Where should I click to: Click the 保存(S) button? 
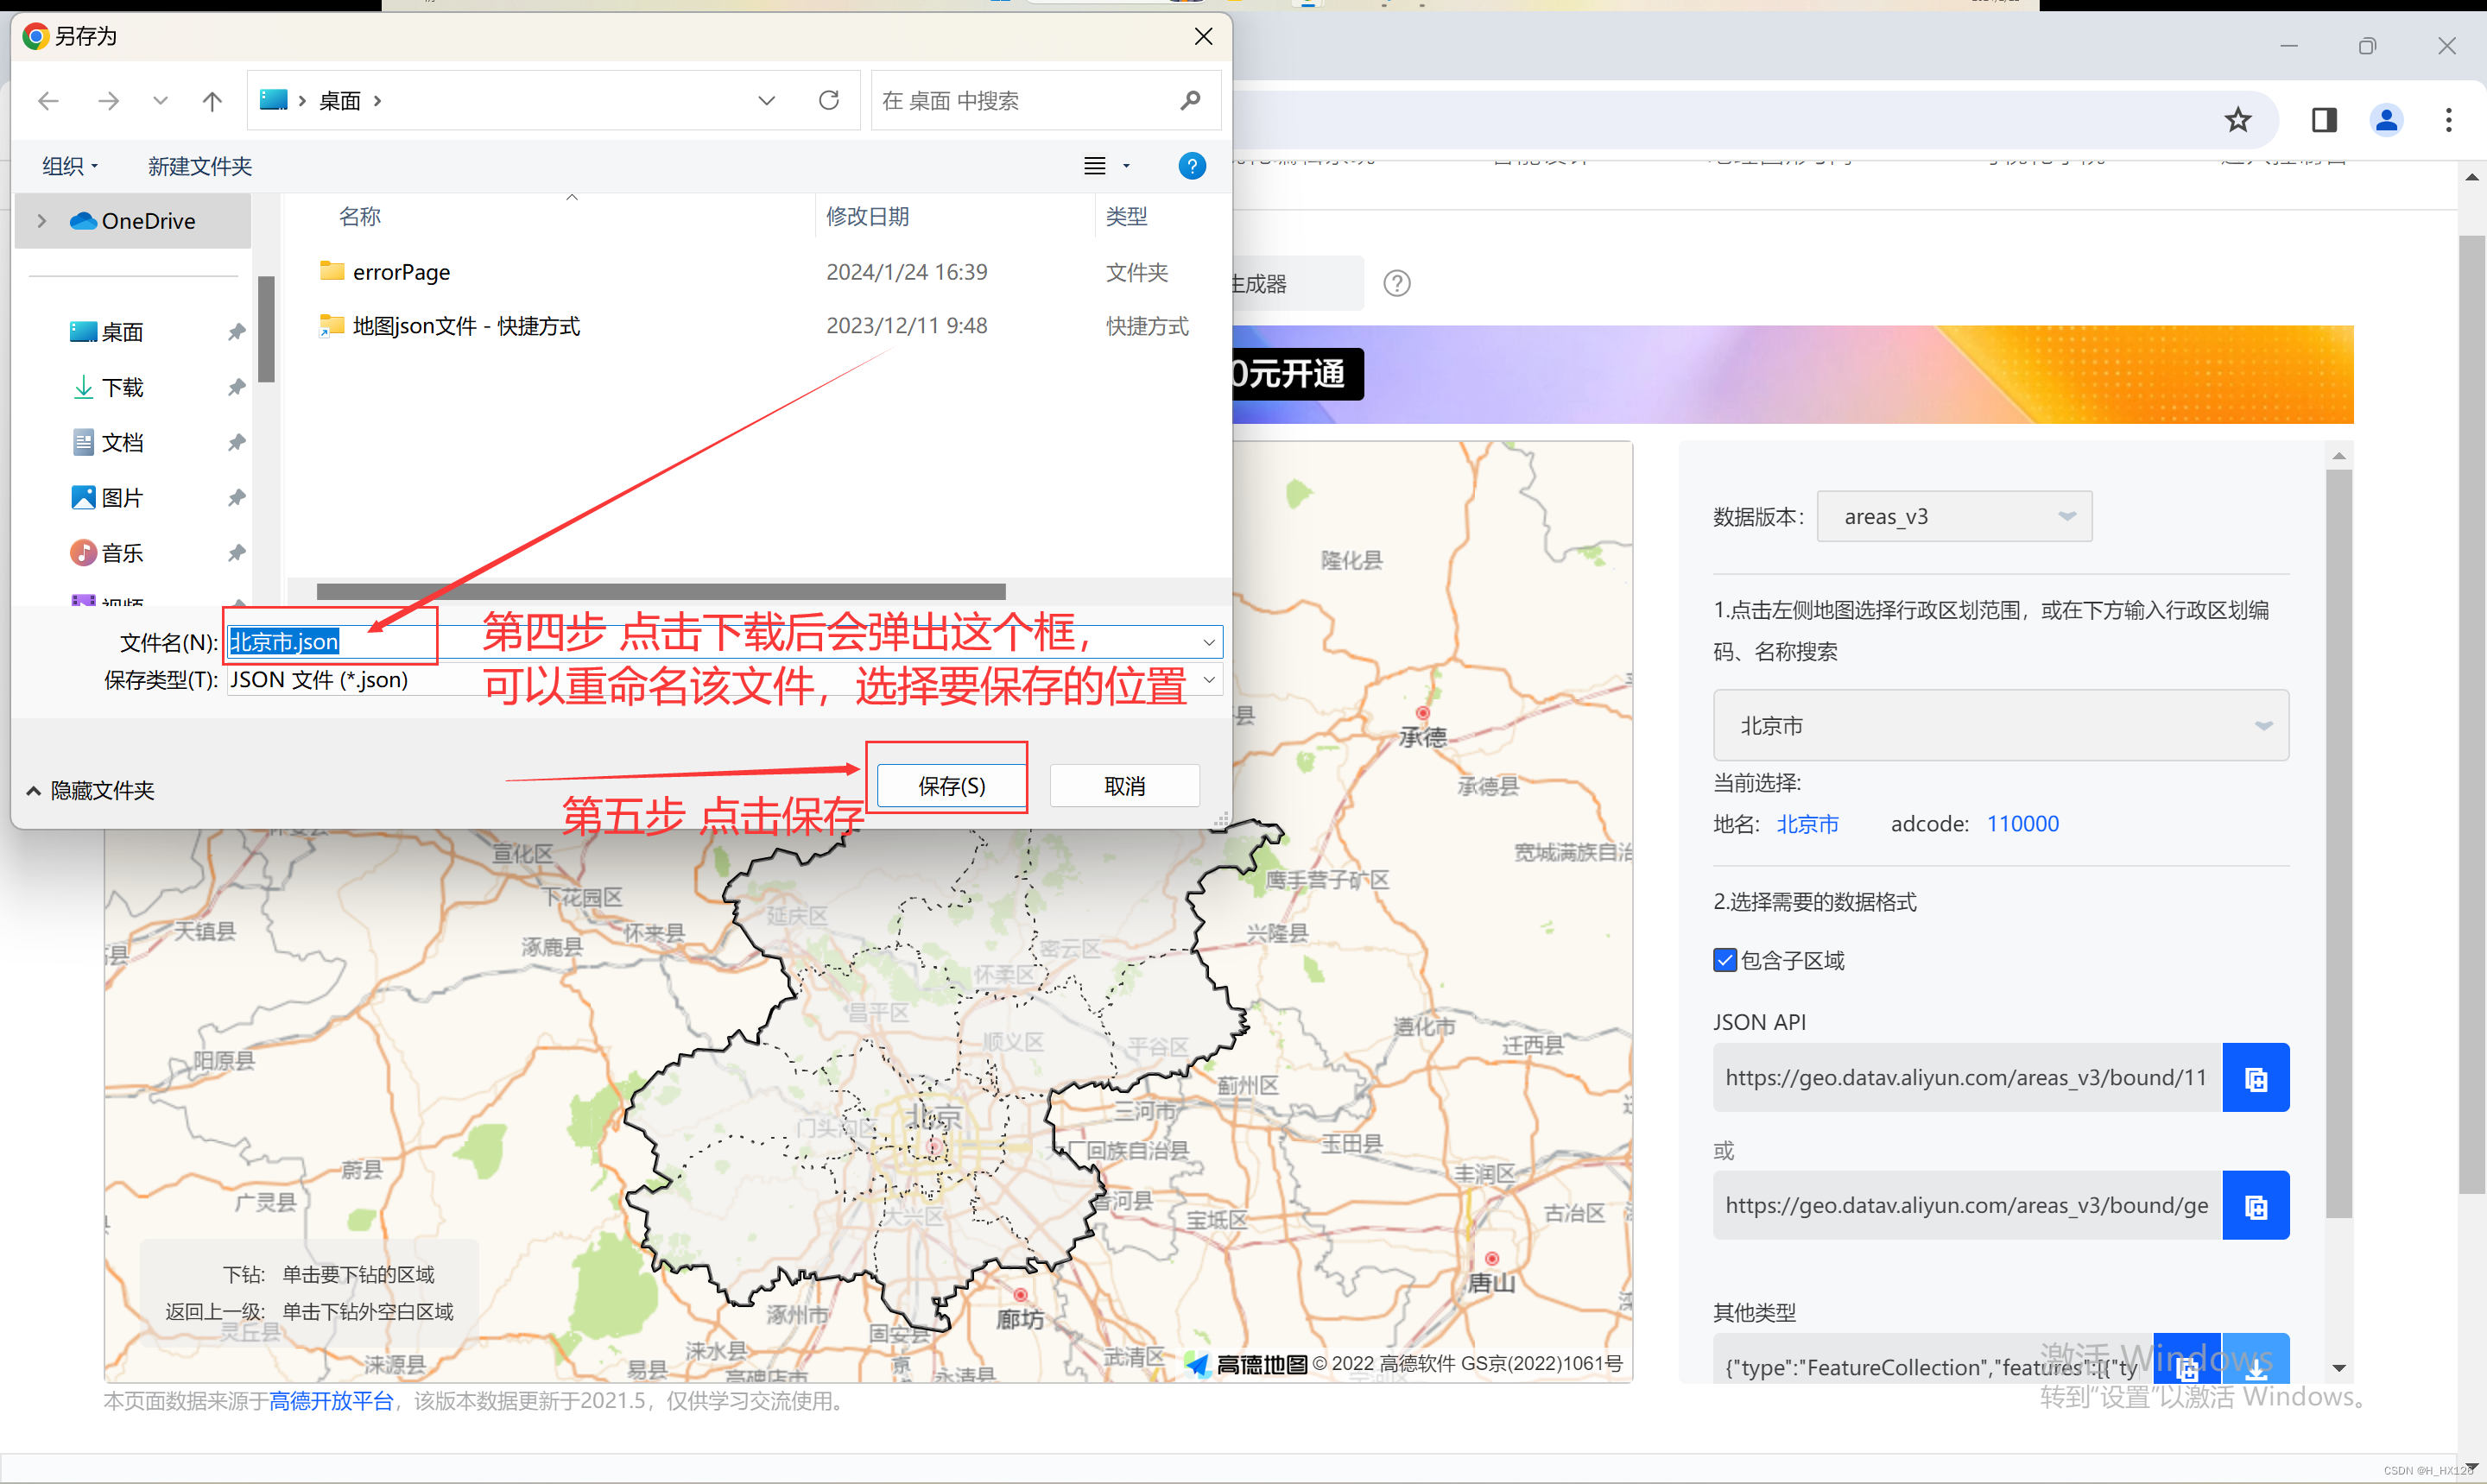tap(951, 786)
